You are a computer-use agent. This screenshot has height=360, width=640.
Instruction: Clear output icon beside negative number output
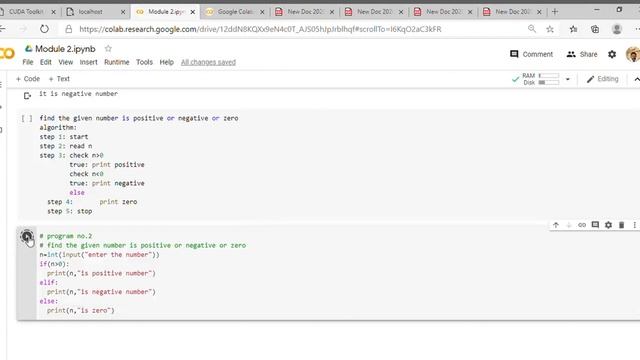click(27, 96)
